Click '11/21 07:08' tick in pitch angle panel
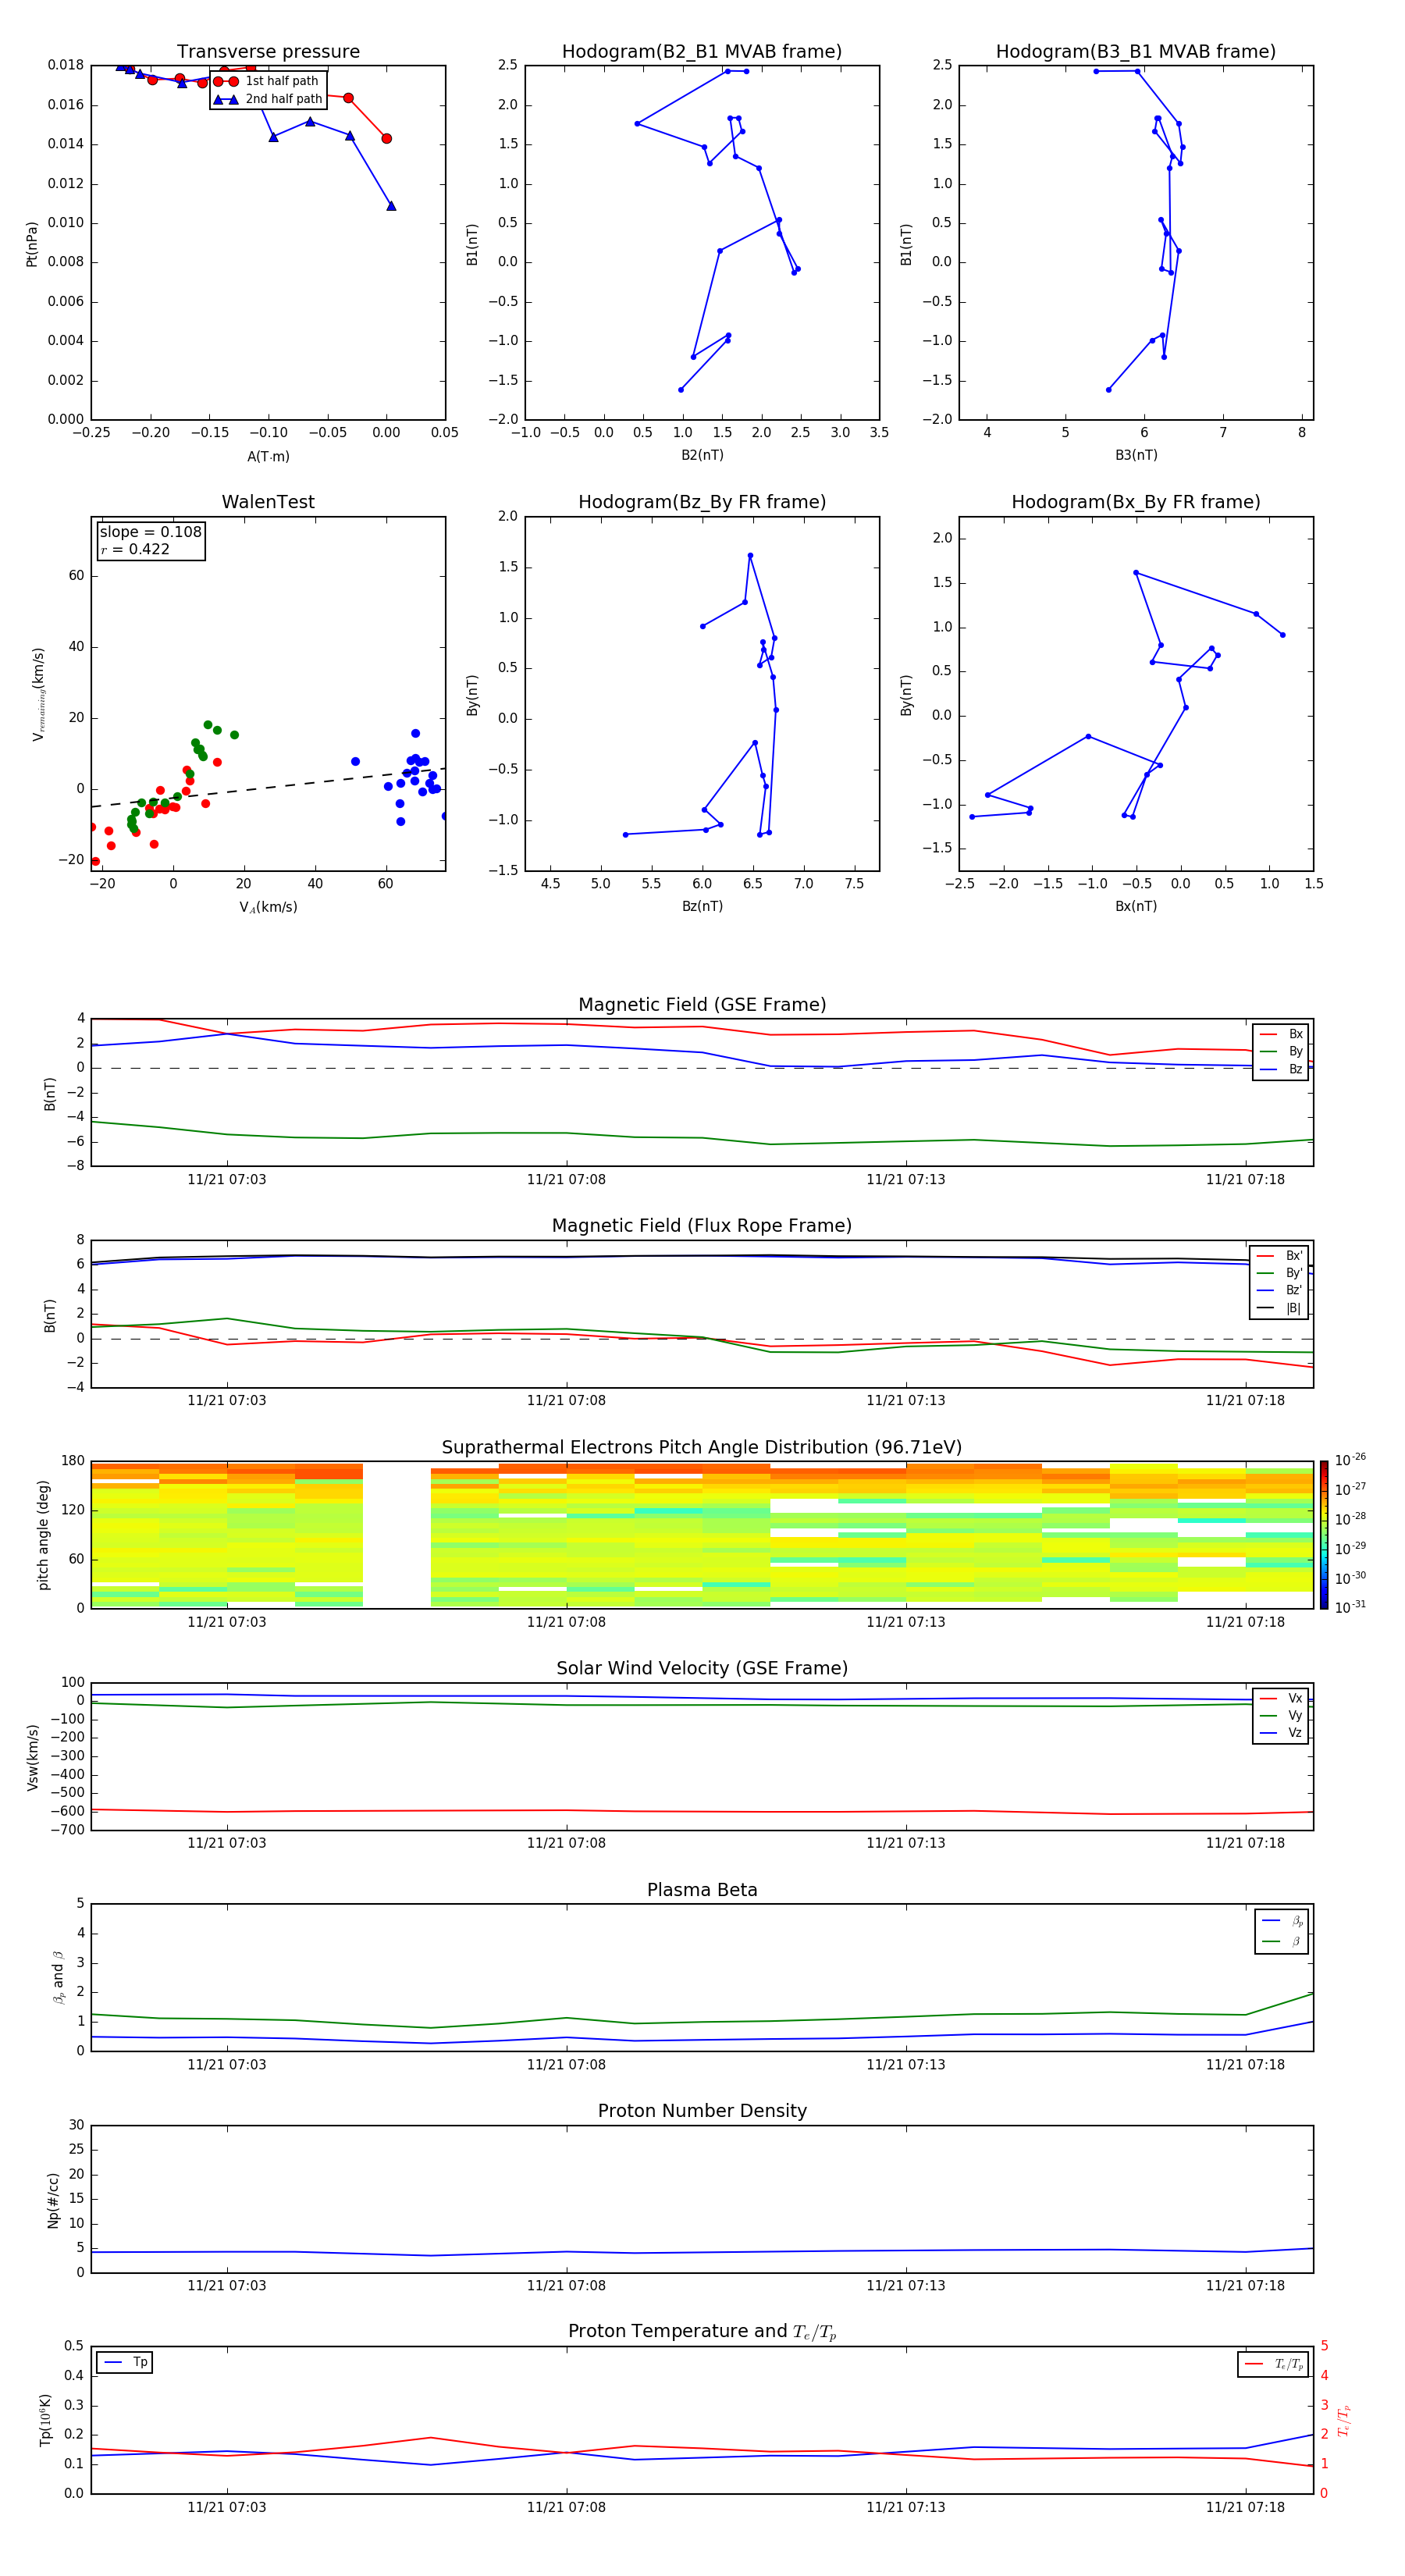 [566, 1622]
